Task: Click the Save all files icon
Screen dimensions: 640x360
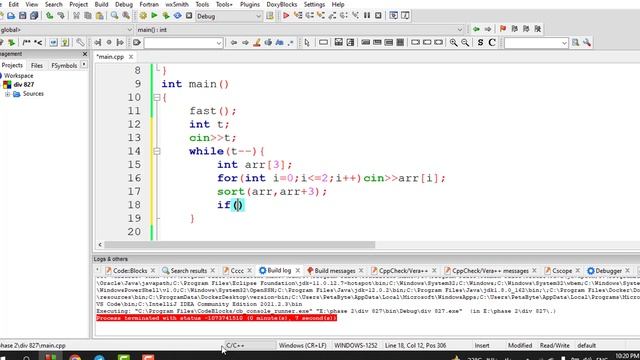Action: [x=34, y=16]
